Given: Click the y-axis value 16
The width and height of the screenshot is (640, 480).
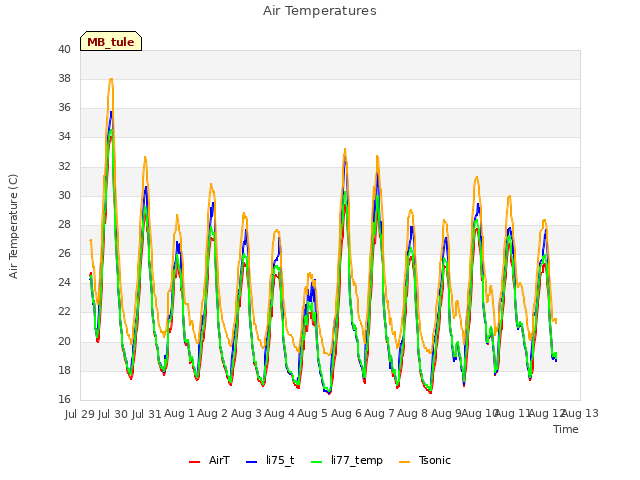Looking at the screenshot, I should click(64, 400).
